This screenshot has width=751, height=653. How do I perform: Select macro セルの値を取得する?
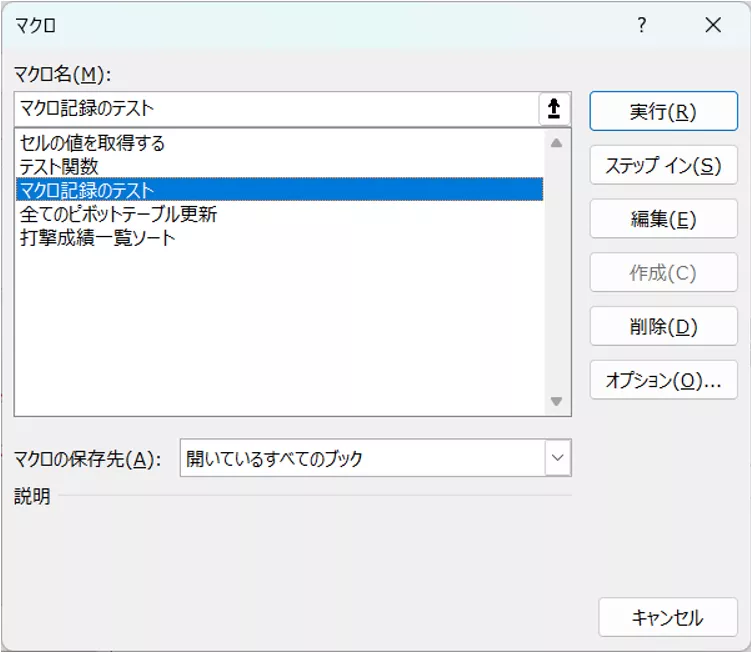(93, 143)
